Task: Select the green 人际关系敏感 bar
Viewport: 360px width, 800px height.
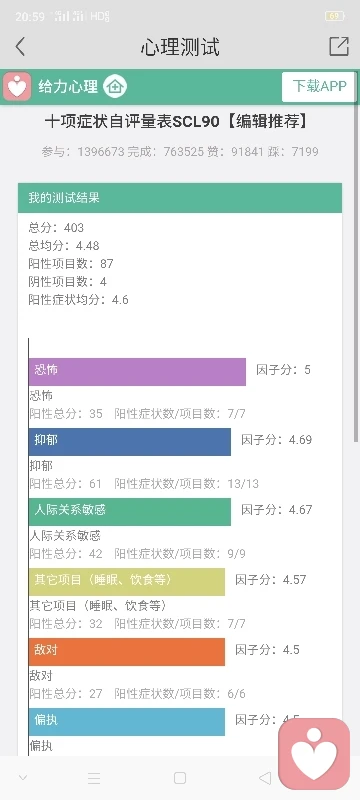Action: (x=130, y=511)
